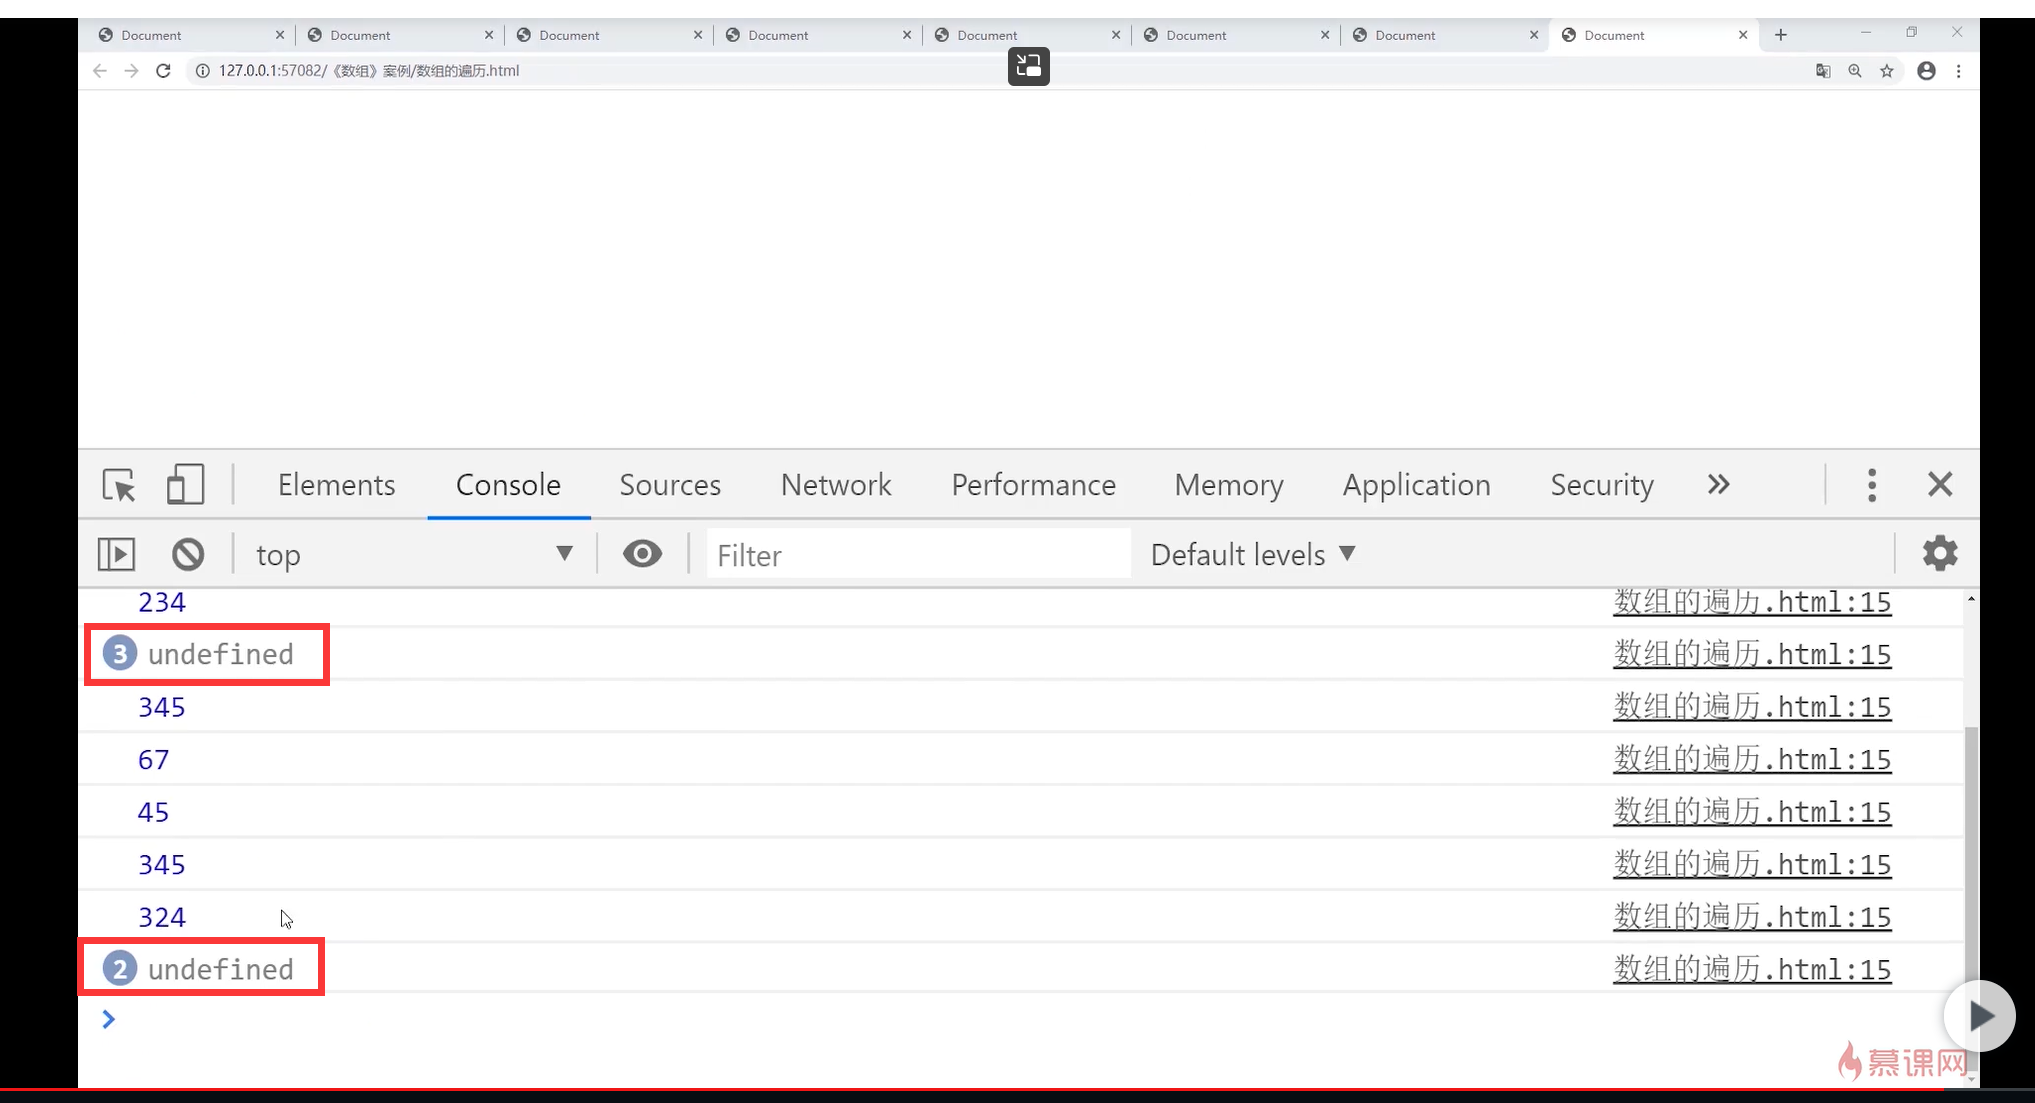
Task: Select the second Document browser tab
Action: pyautogui.click(x=400, y=35)
